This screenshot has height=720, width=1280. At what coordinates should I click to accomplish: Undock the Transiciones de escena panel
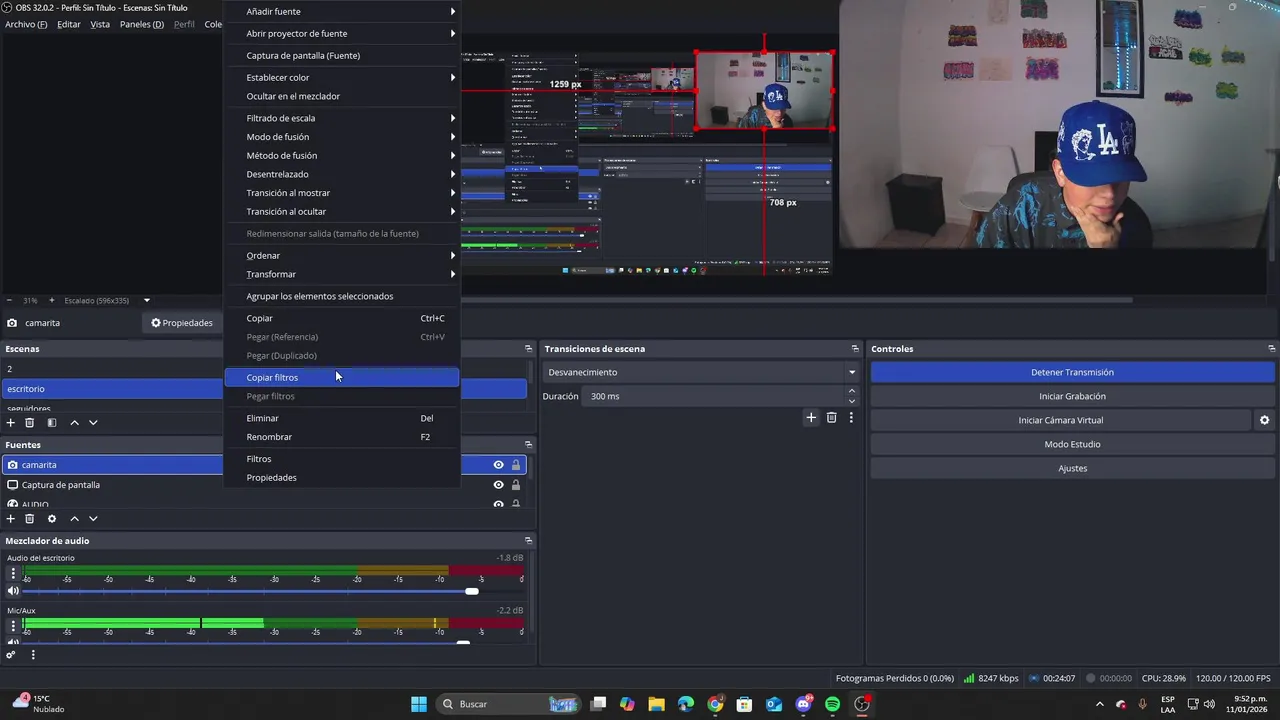click(x=855, y=349)
